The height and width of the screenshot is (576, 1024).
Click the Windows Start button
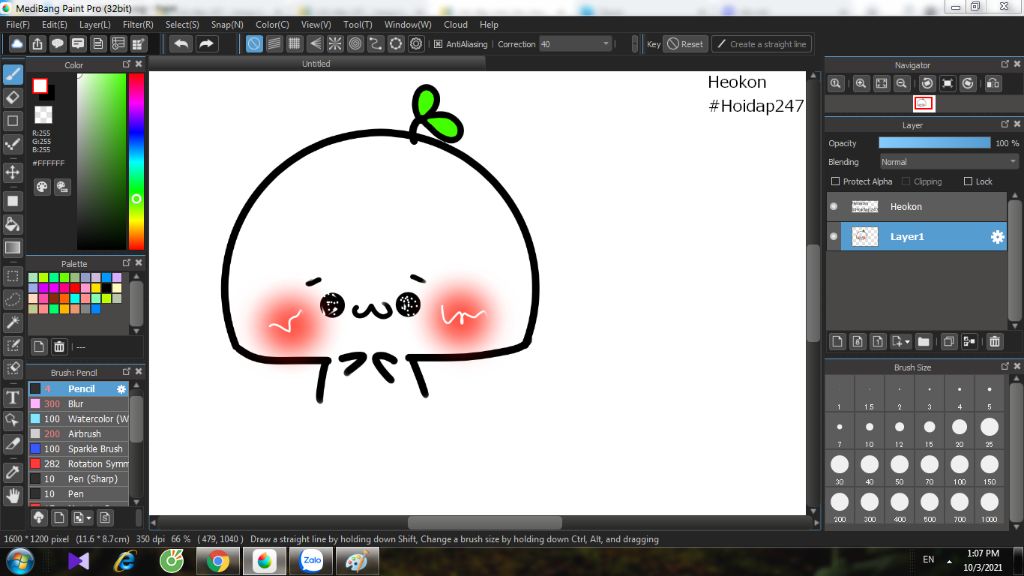coord(20,561)
